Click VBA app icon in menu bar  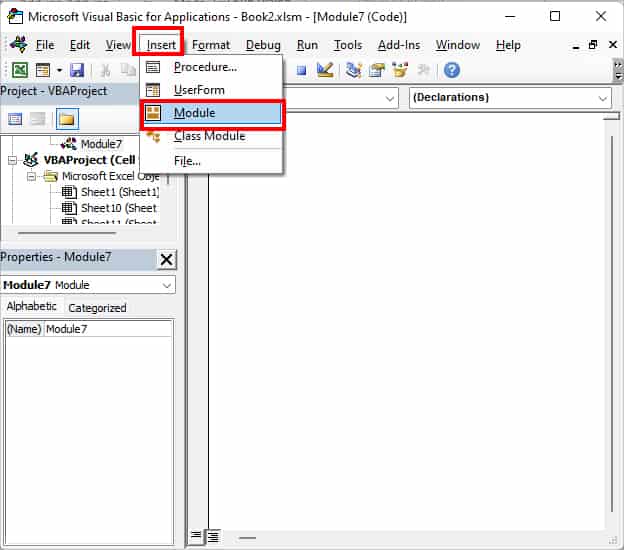[19, 44]
